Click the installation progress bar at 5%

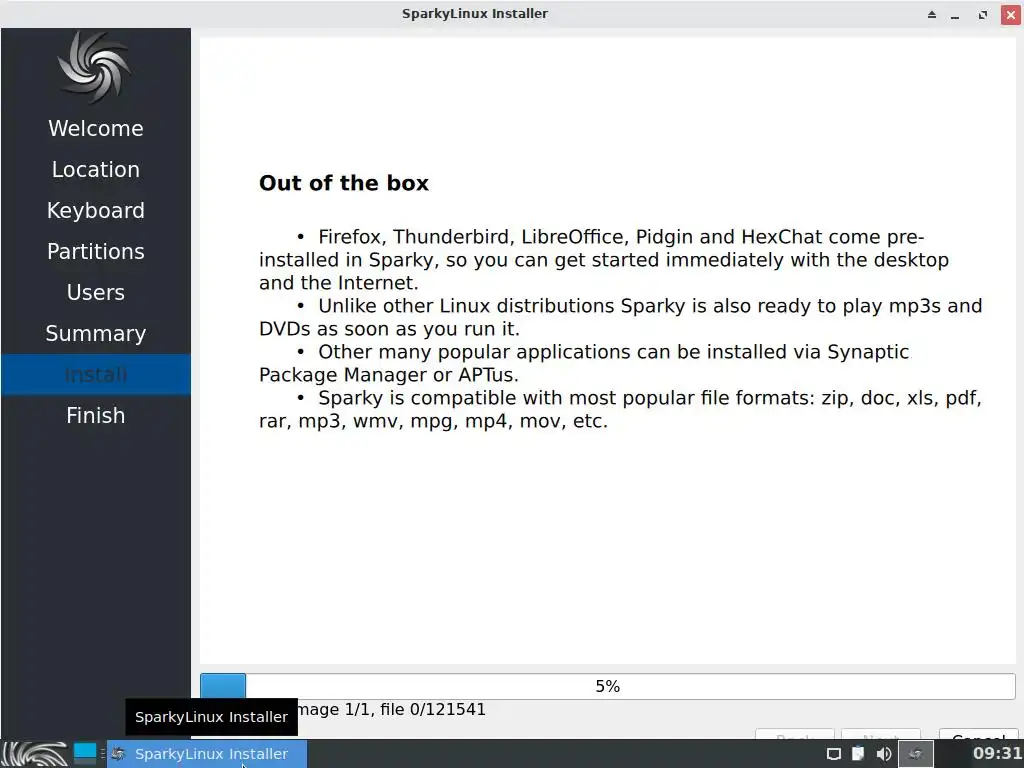(607, 686)
